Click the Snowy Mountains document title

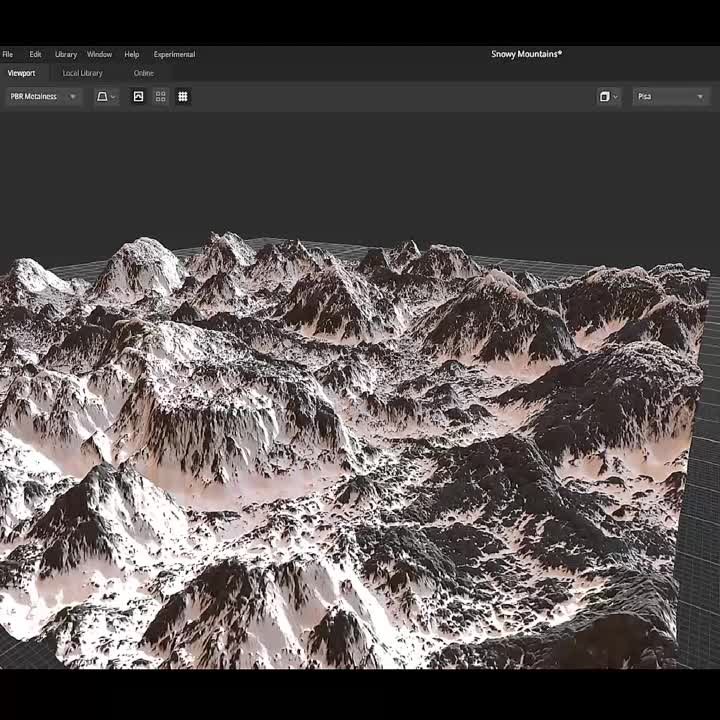tap(526, 54)
